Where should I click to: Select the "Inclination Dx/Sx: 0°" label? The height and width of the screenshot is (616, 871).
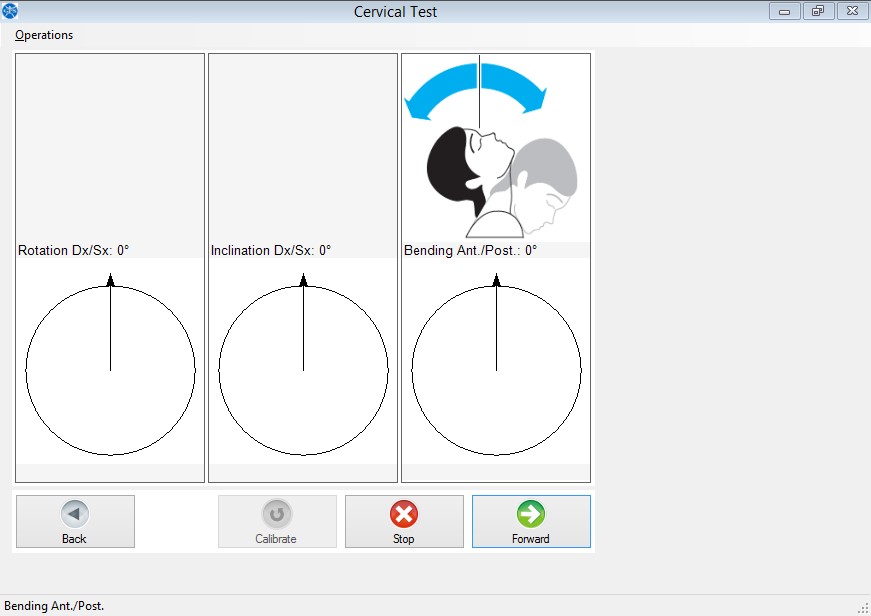pyautogui.click(x=271, y=251)
